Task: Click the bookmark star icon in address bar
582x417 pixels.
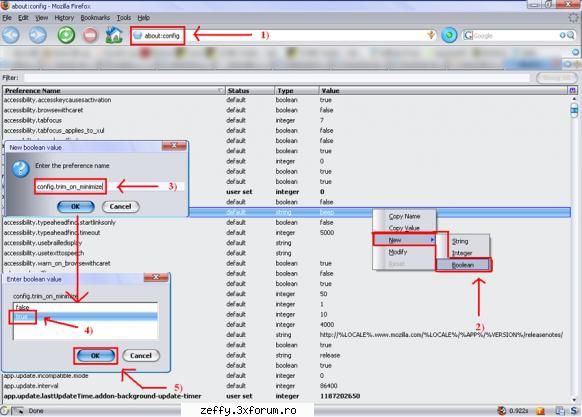Action: click(x=431, y=35)
